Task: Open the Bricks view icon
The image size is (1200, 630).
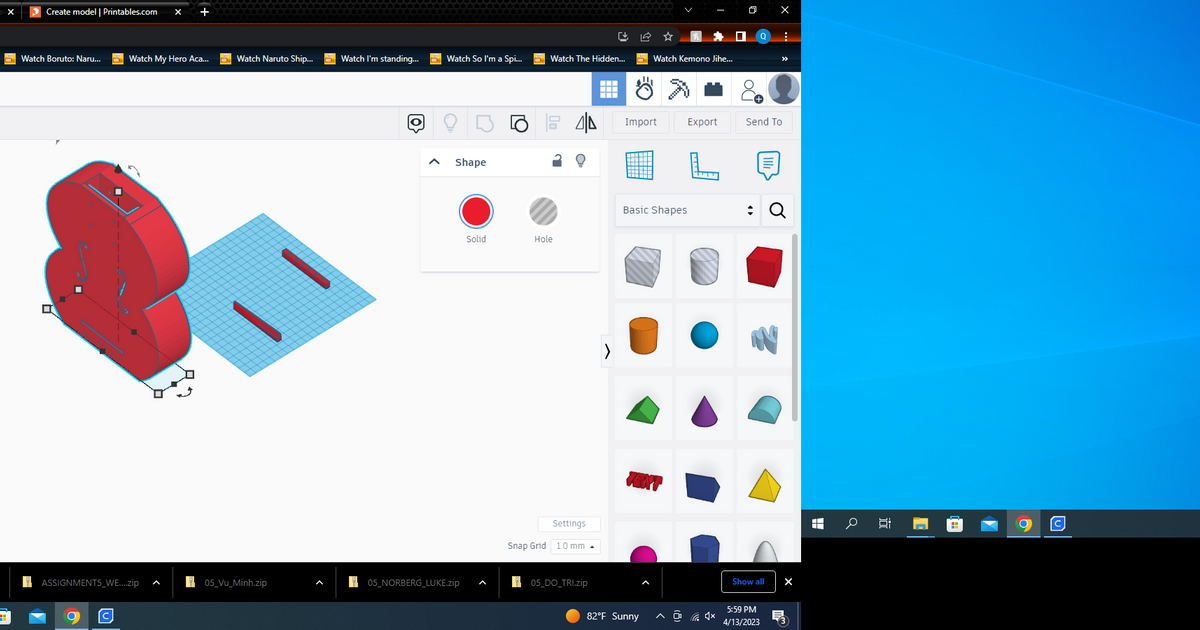Action: pos(713,90)
